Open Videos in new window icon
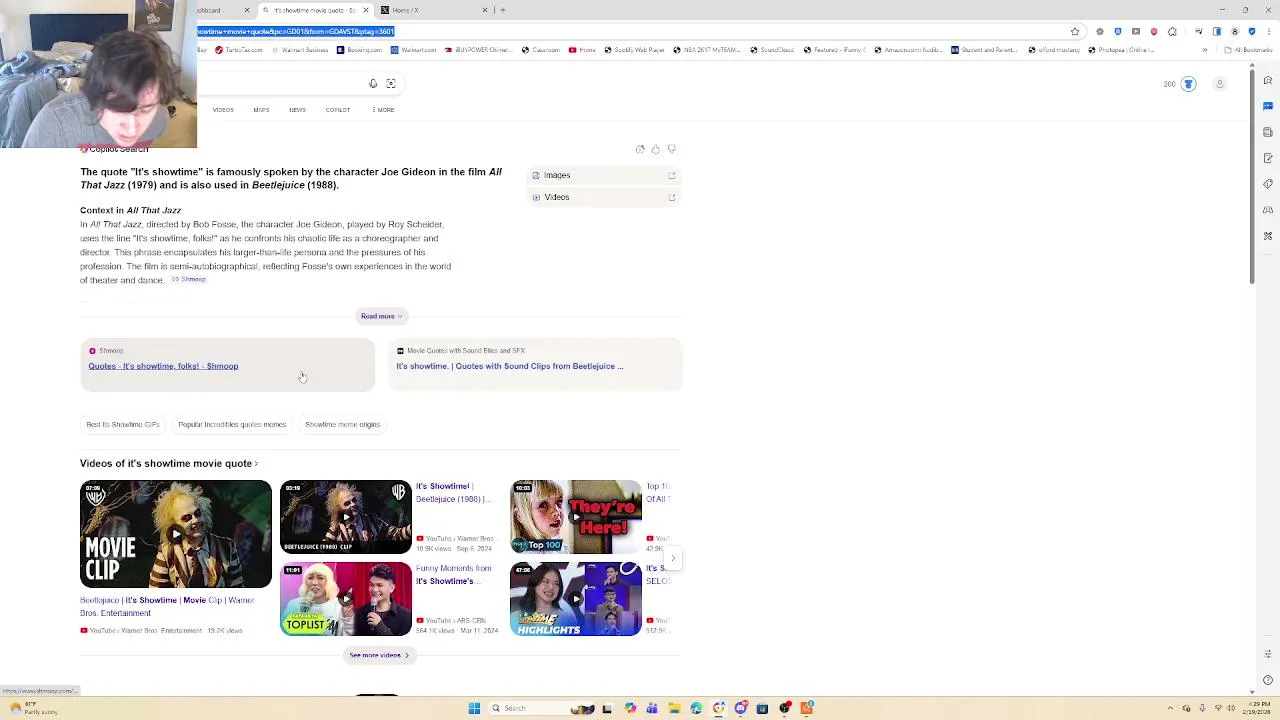Screen dimensions: 1280x720 pos(672,197)
